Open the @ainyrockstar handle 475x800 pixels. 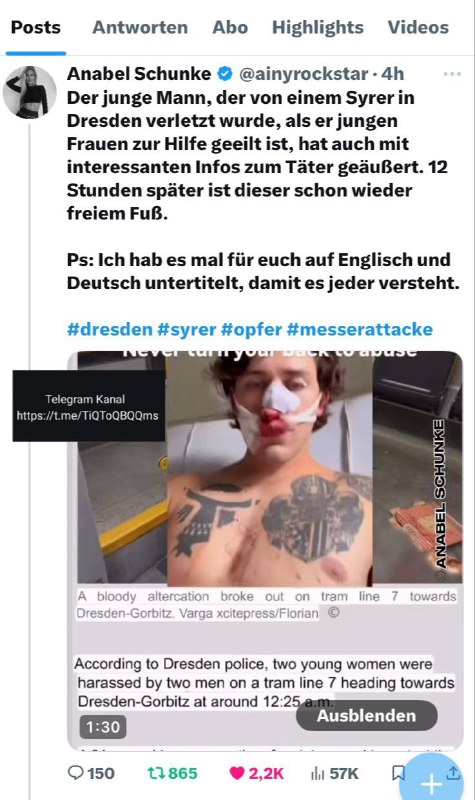point(304,74)
